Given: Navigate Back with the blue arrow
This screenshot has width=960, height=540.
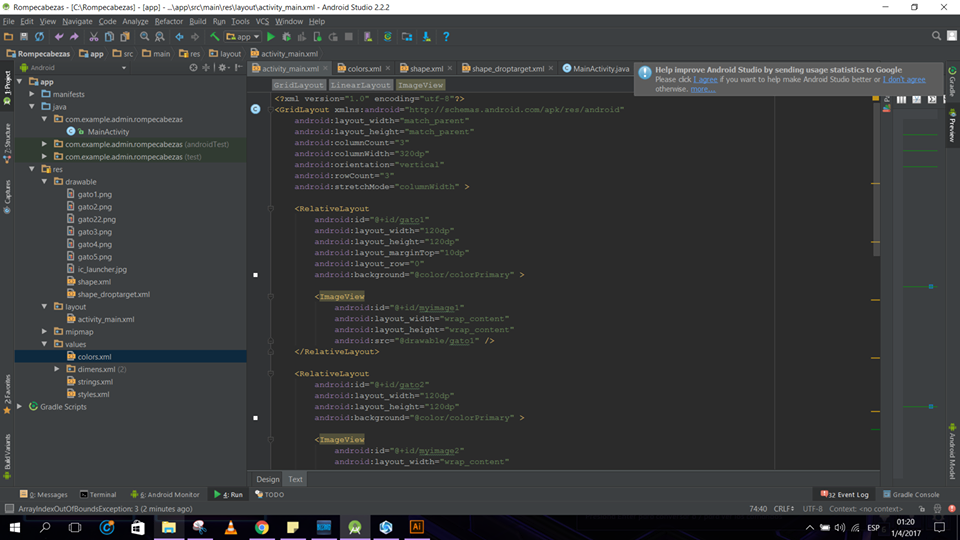Looking at the screenshot, I should coord(179,37).
